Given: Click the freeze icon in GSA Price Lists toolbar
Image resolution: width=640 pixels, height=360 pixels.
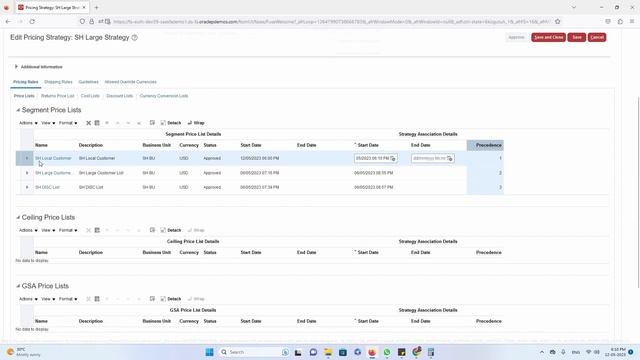Looking at the screenshot, I should click(152, 299).
